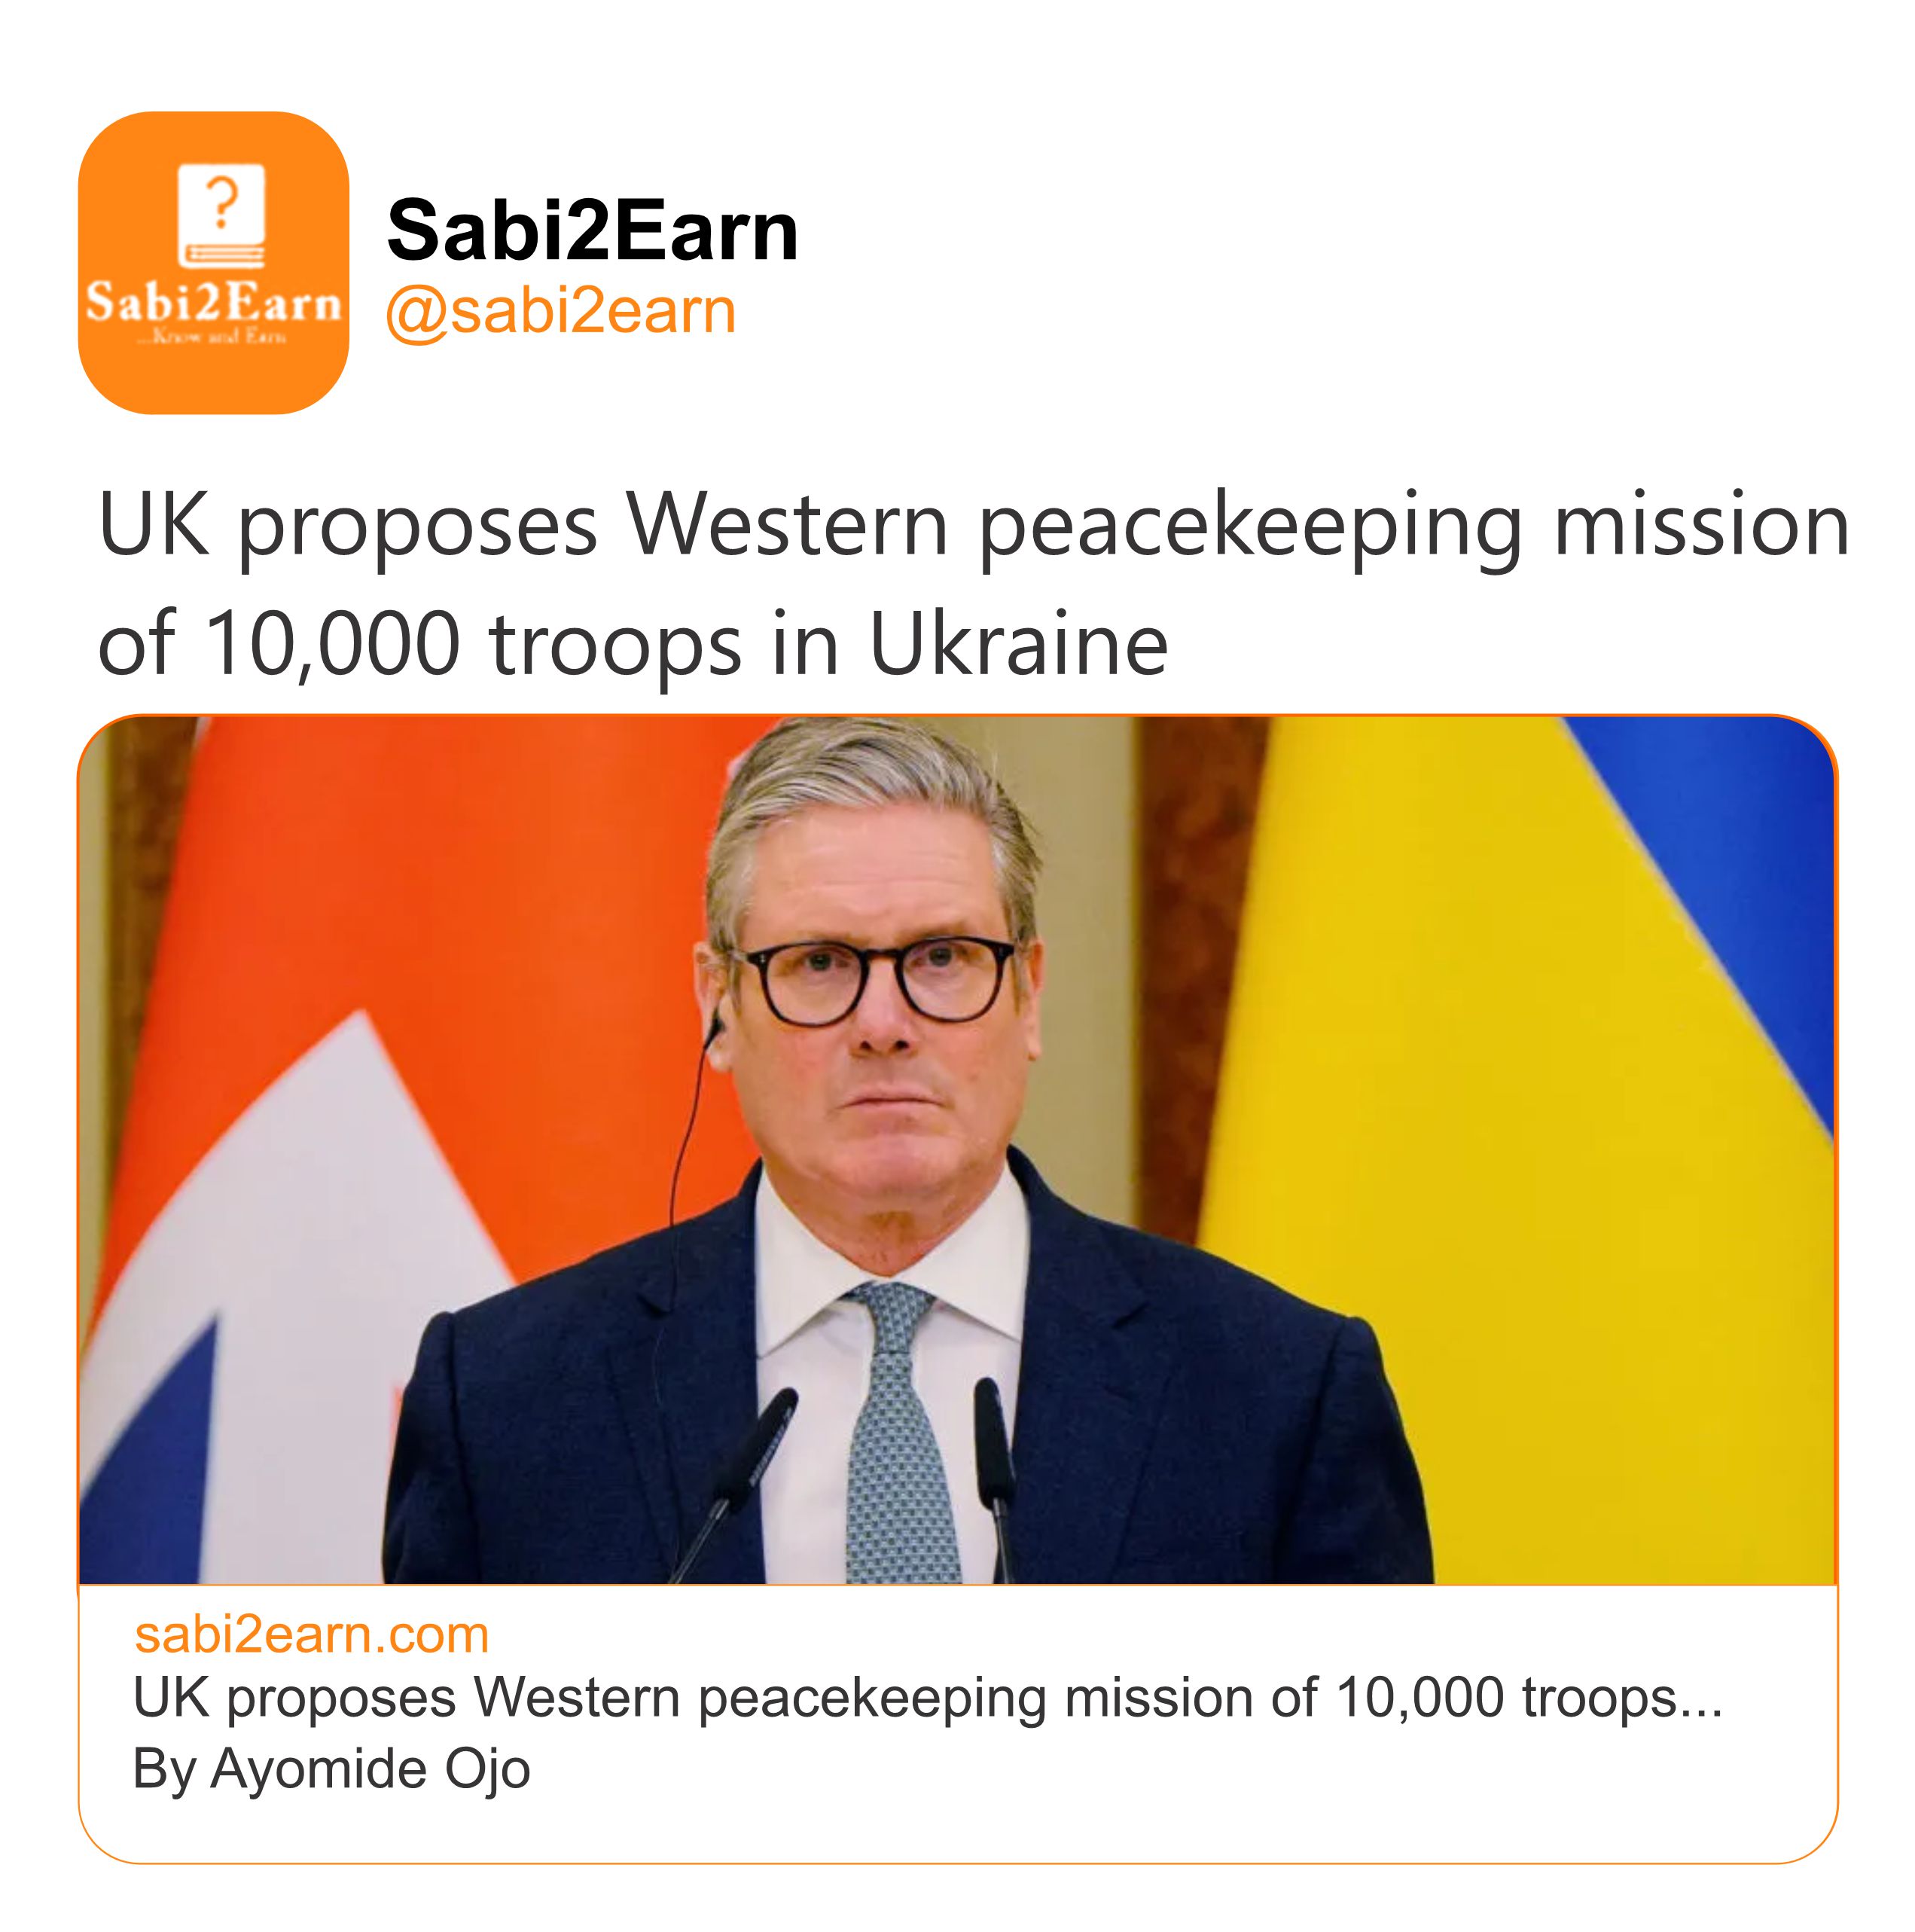The height and width of the screenshot is (1932, 1915).
Task: Open the sabi2earn.com domain link
Action: pos(311,1634)
